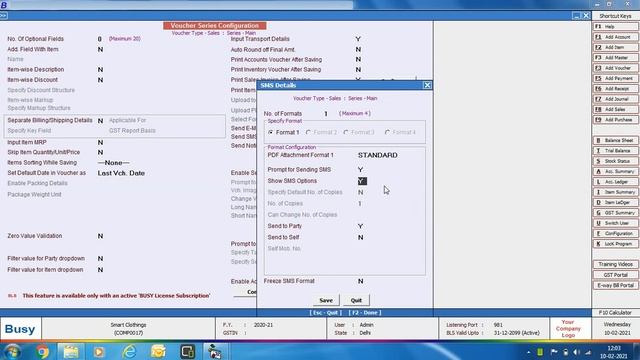Open the mail envelope taskbar icon
Image resolution: width=640 pixels, height=360 pixels.
coord(158,351)
